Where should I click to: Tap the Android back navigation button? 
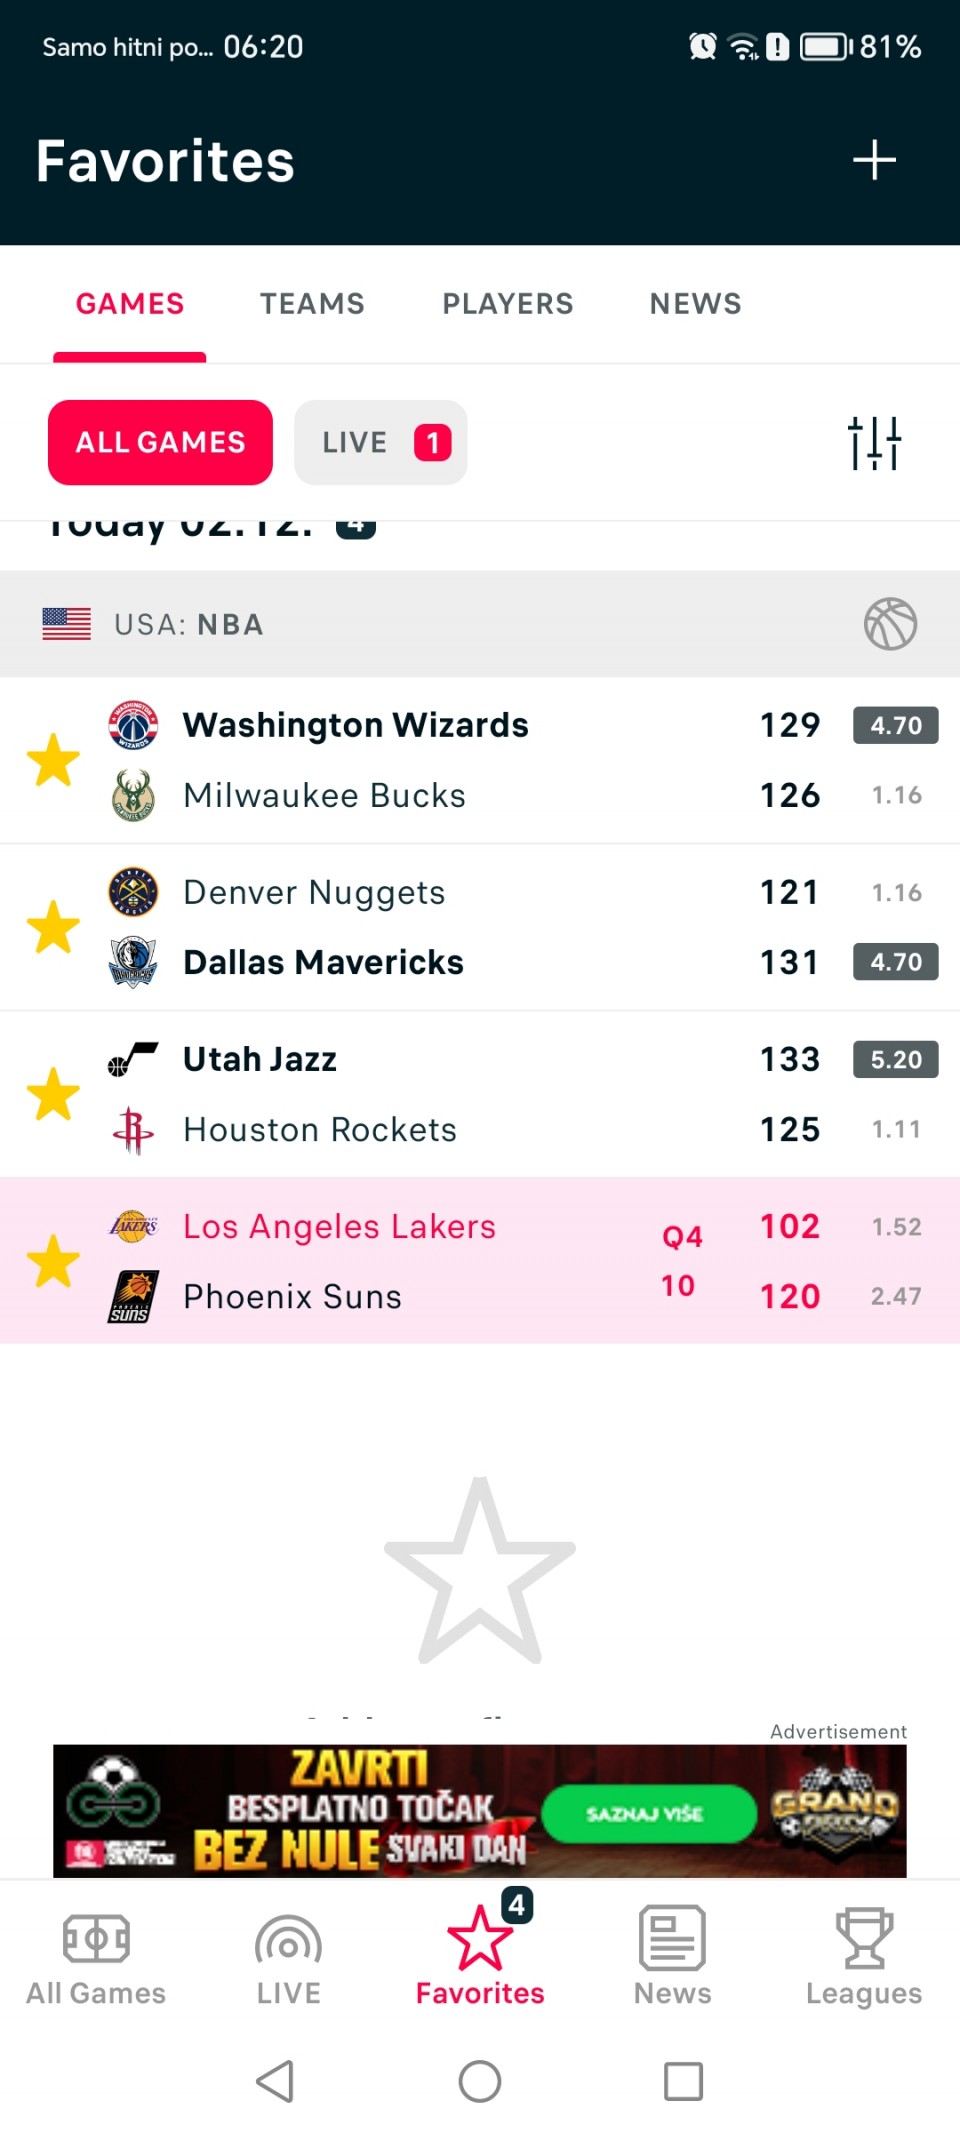275,2081
